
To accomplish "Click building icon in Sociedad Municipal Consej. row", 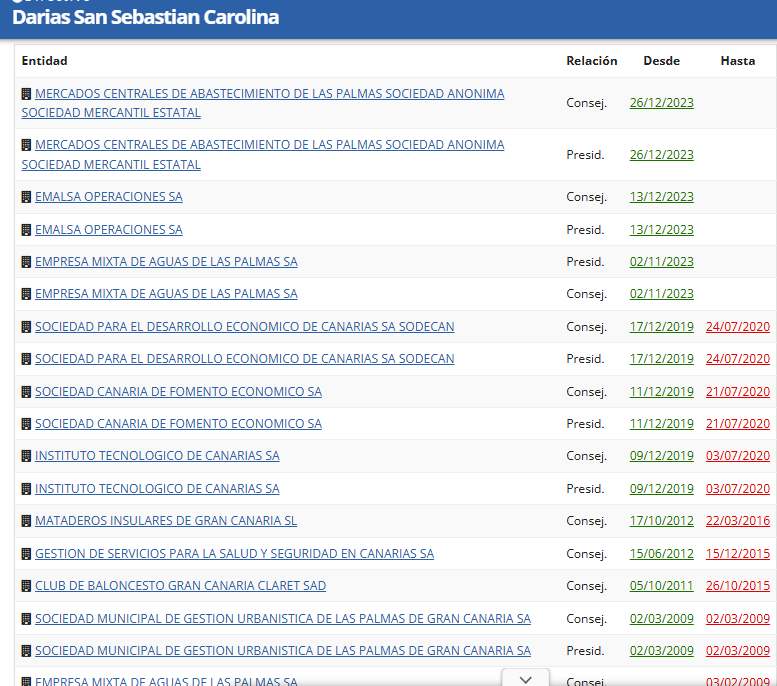I will [x=26, y=619].
